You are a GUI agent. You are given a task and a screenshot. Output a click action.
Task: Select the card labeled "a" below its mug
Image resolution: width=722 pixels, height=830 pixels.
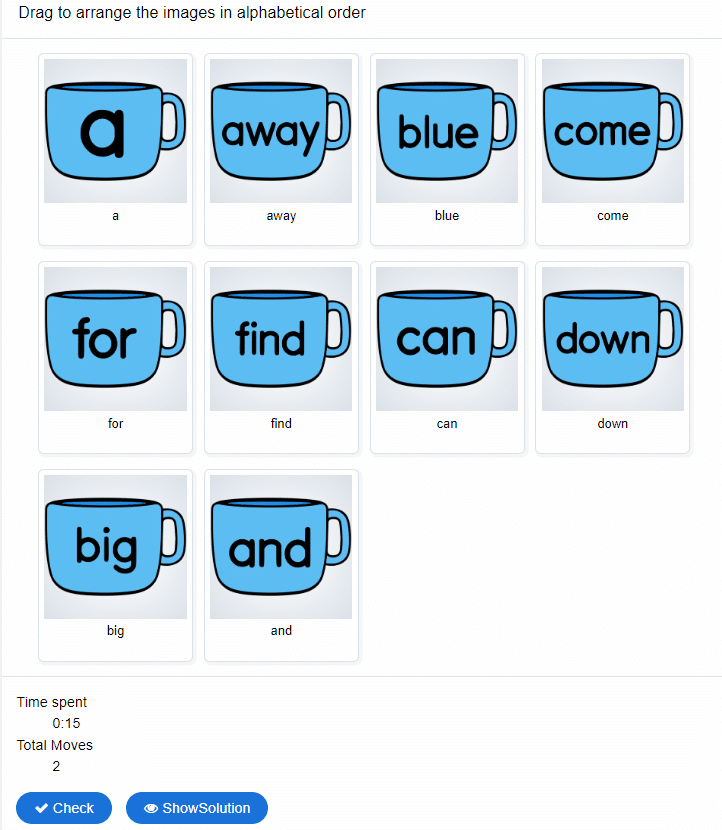115,215
